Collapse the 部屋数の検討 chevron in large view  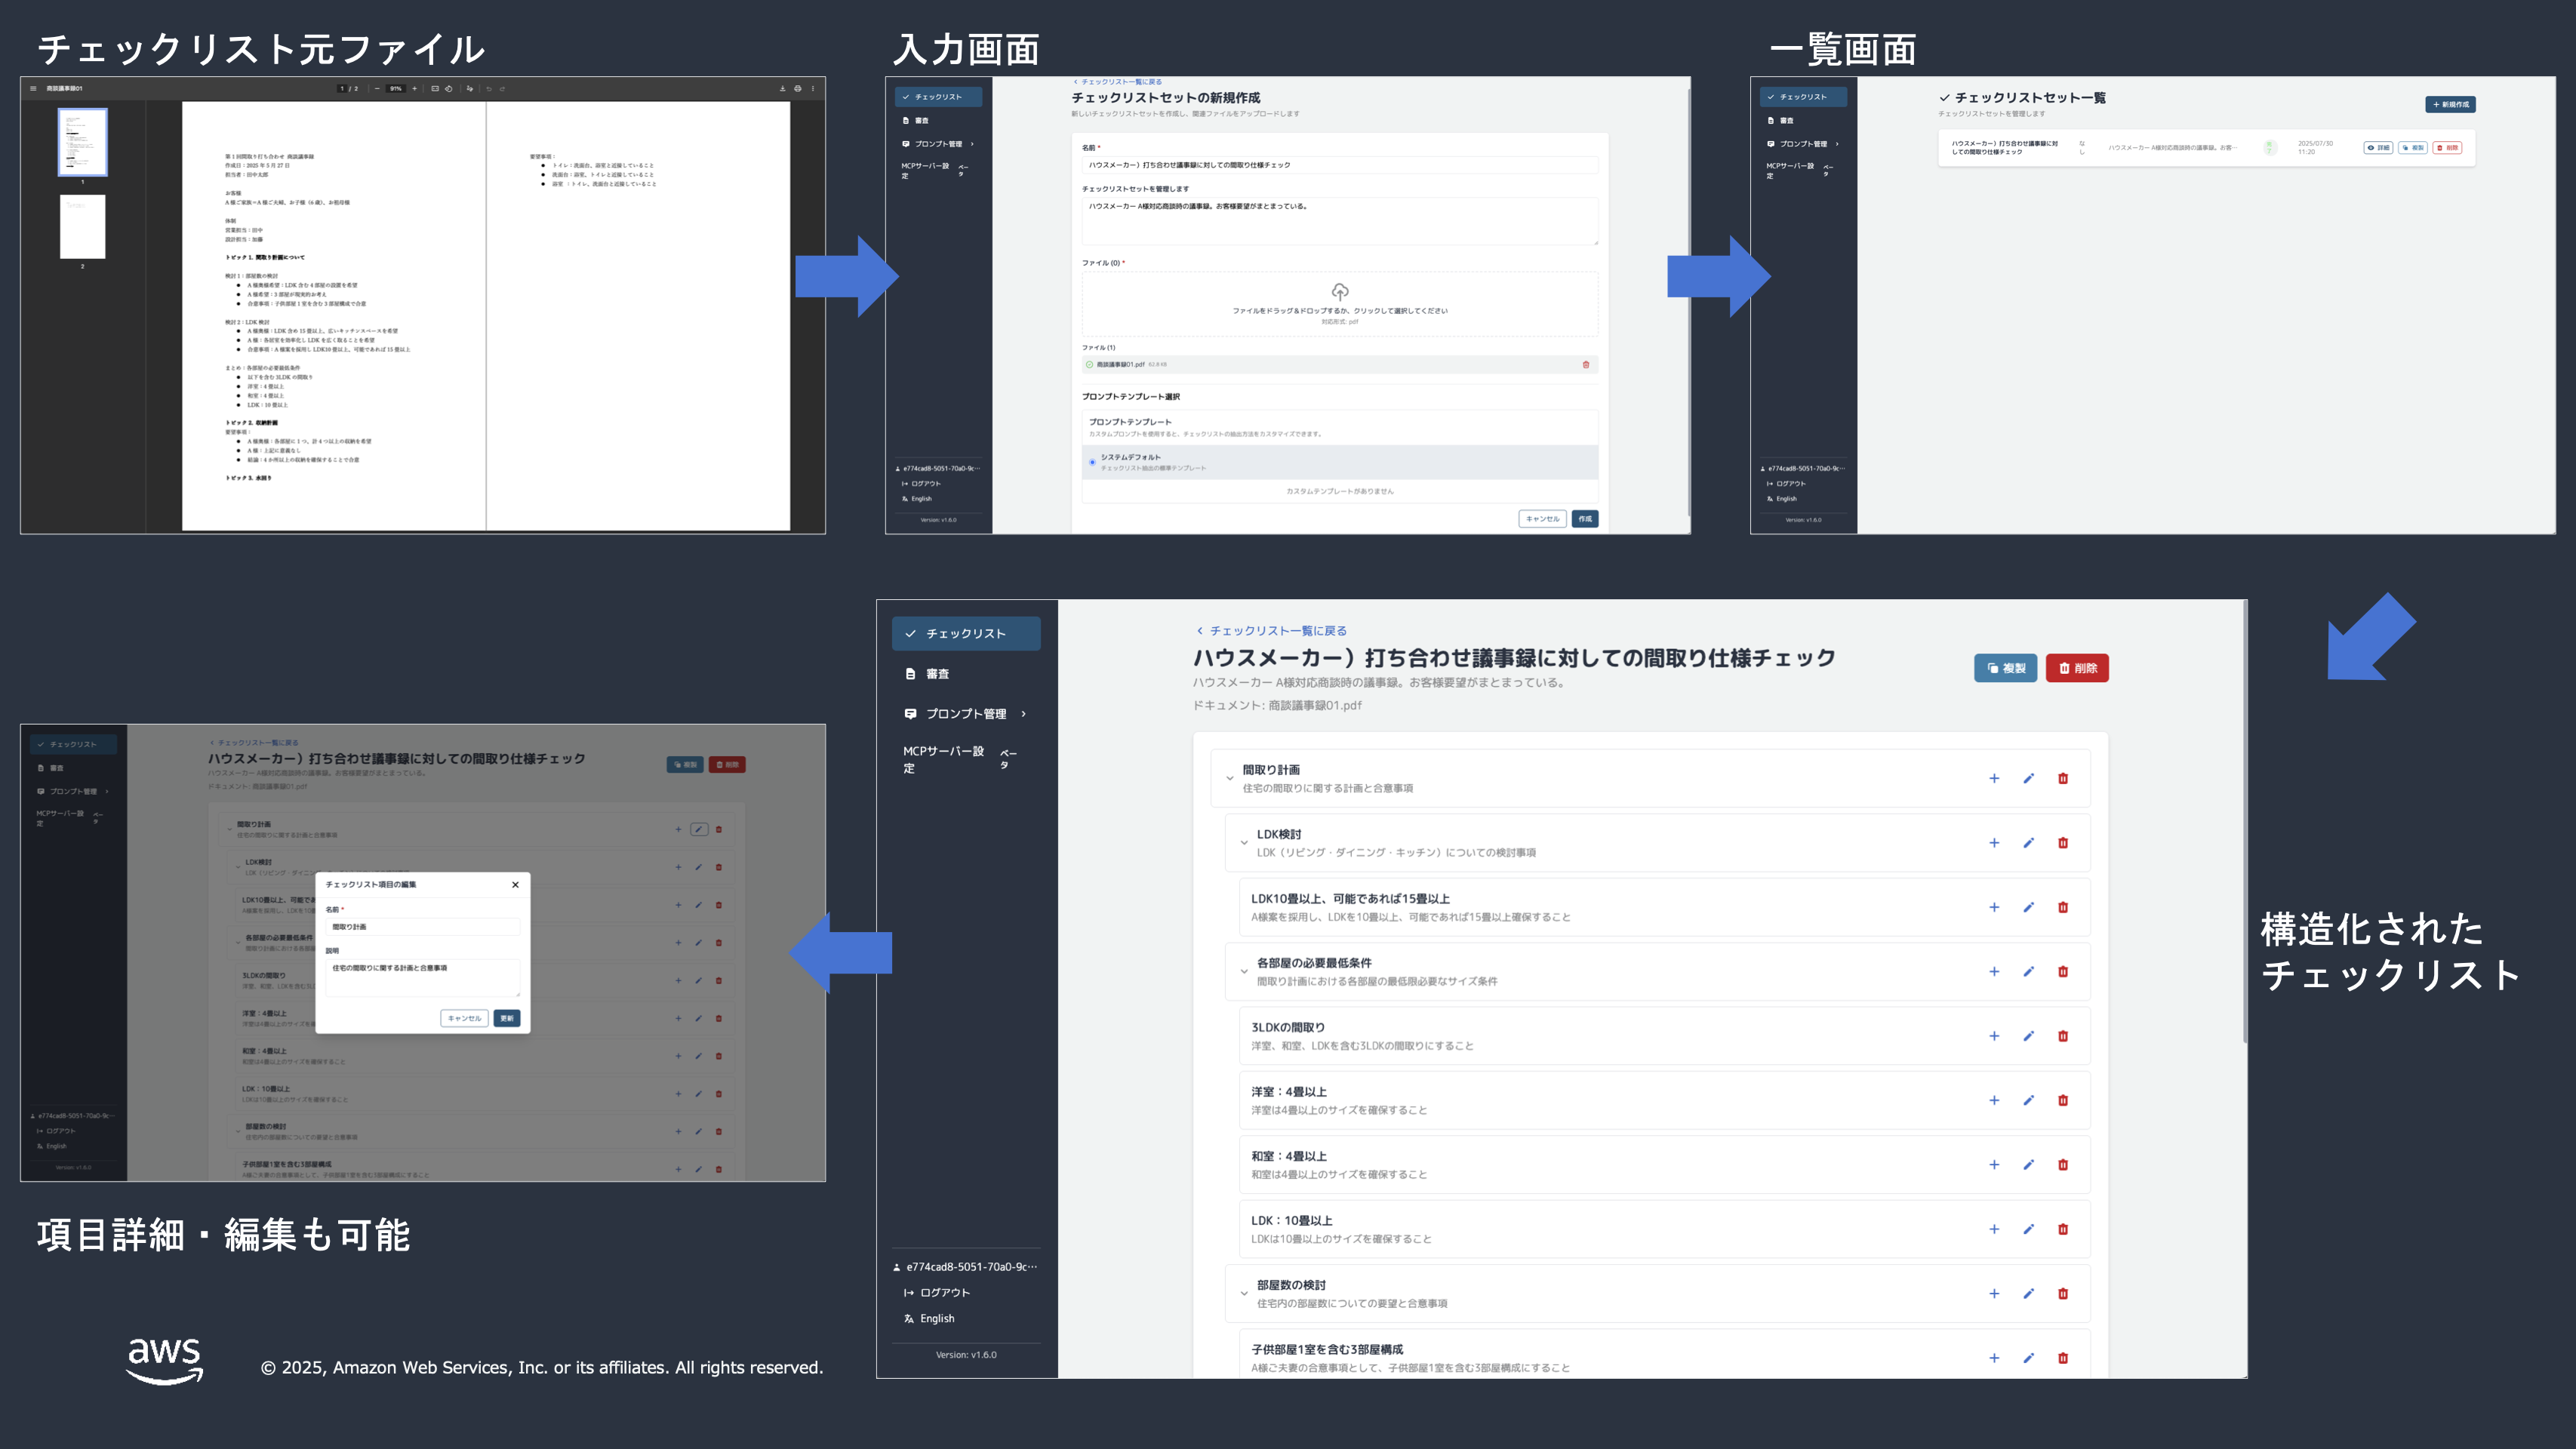tap(1243, 1293)
